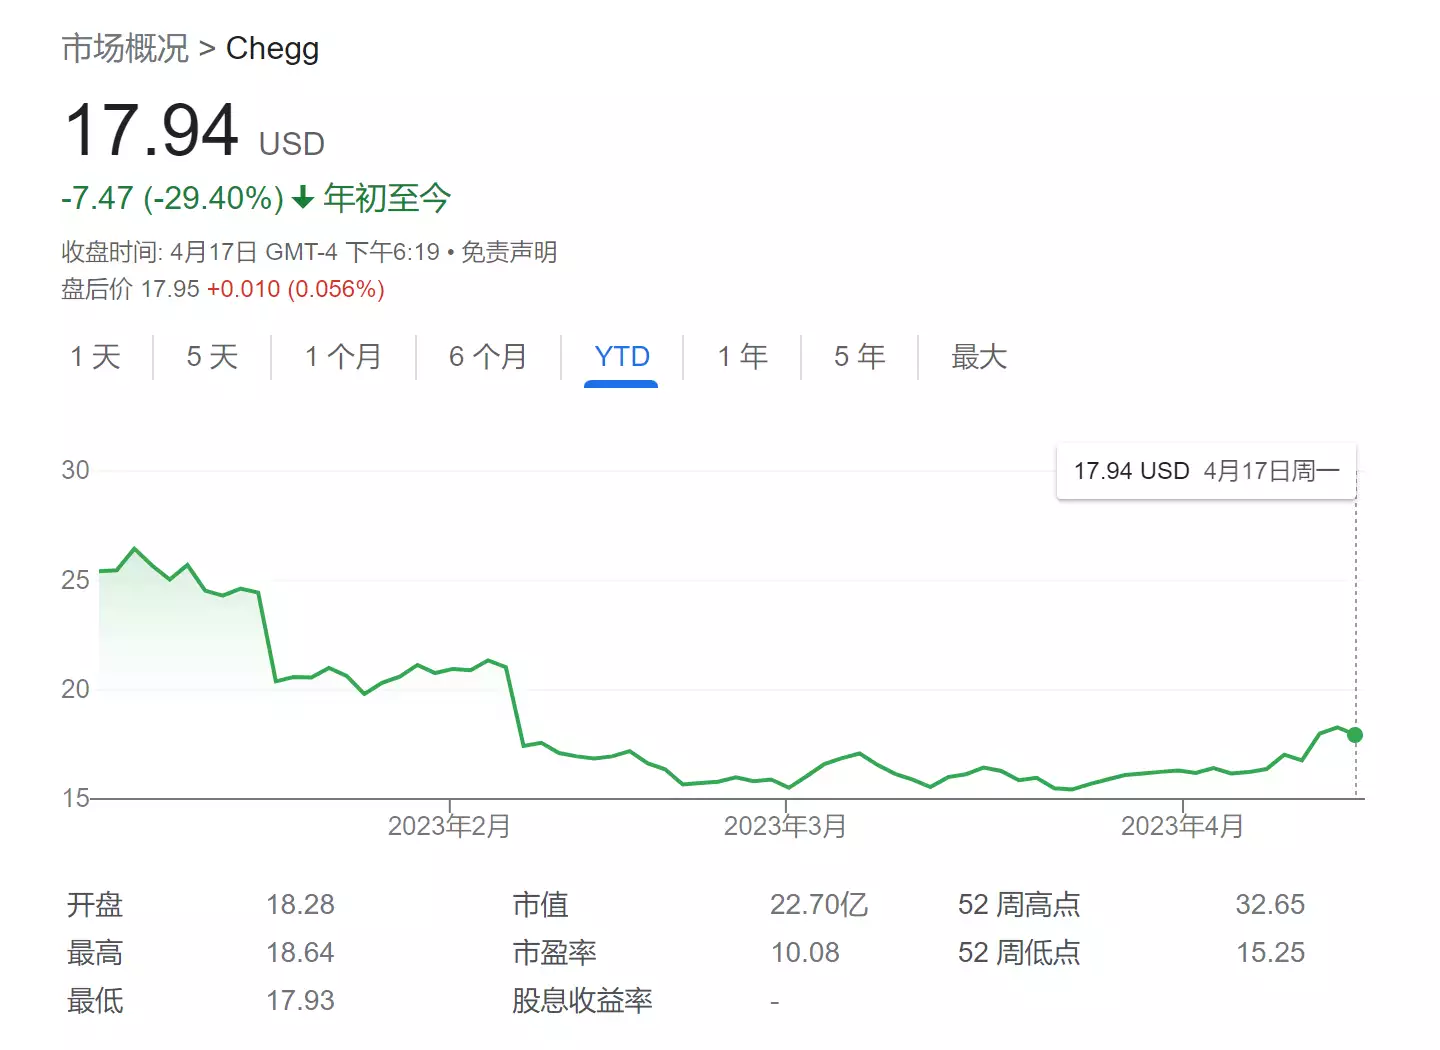The image size is (1440, 1050).
Task: Click the 2023年3月 axis label
Action: [785, 826]
